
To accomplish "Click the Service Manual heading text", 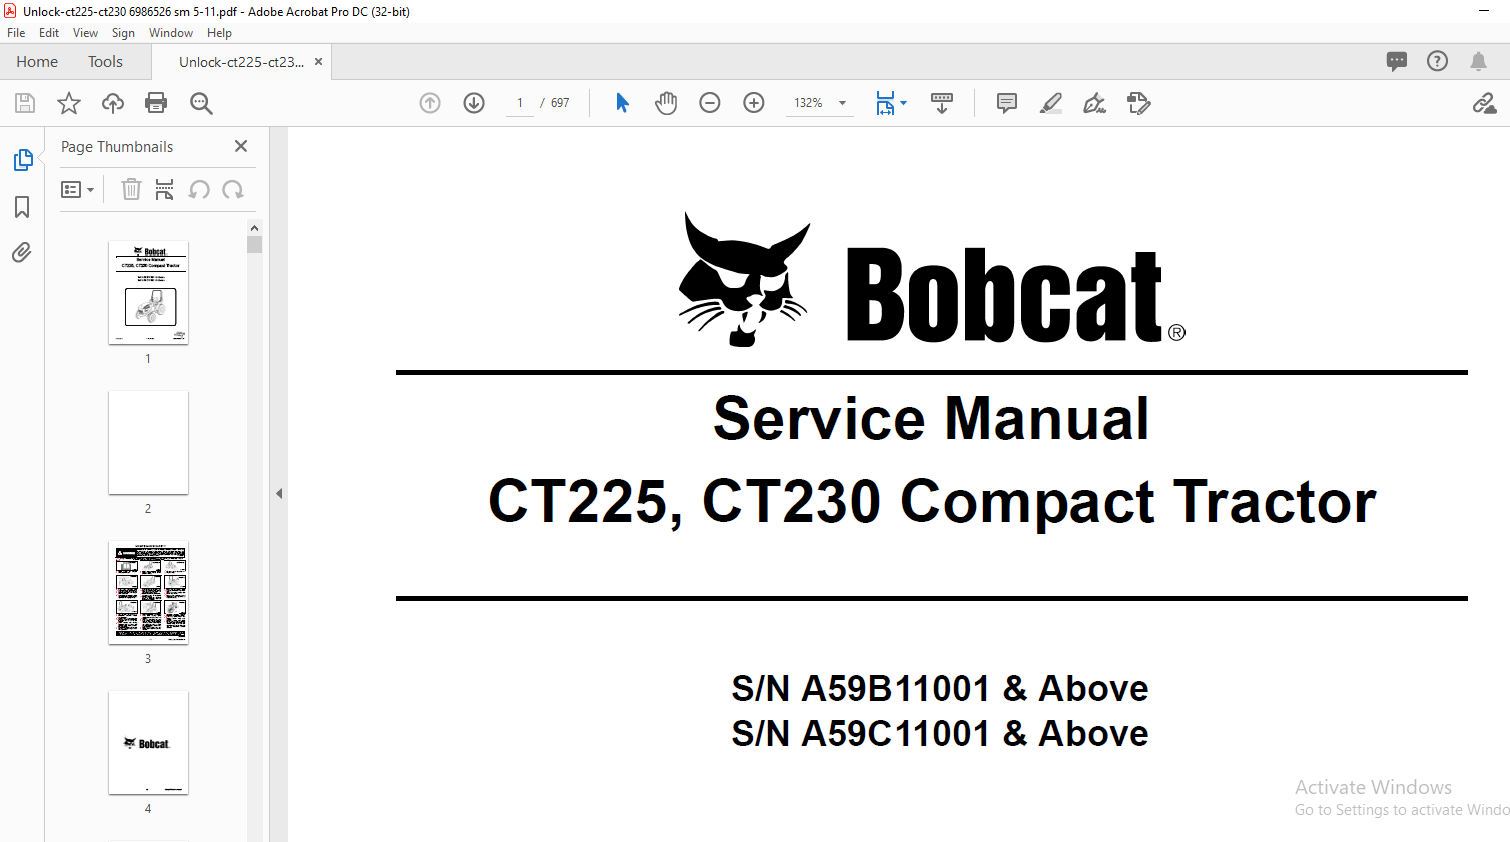I will click(x=931, y=418).
